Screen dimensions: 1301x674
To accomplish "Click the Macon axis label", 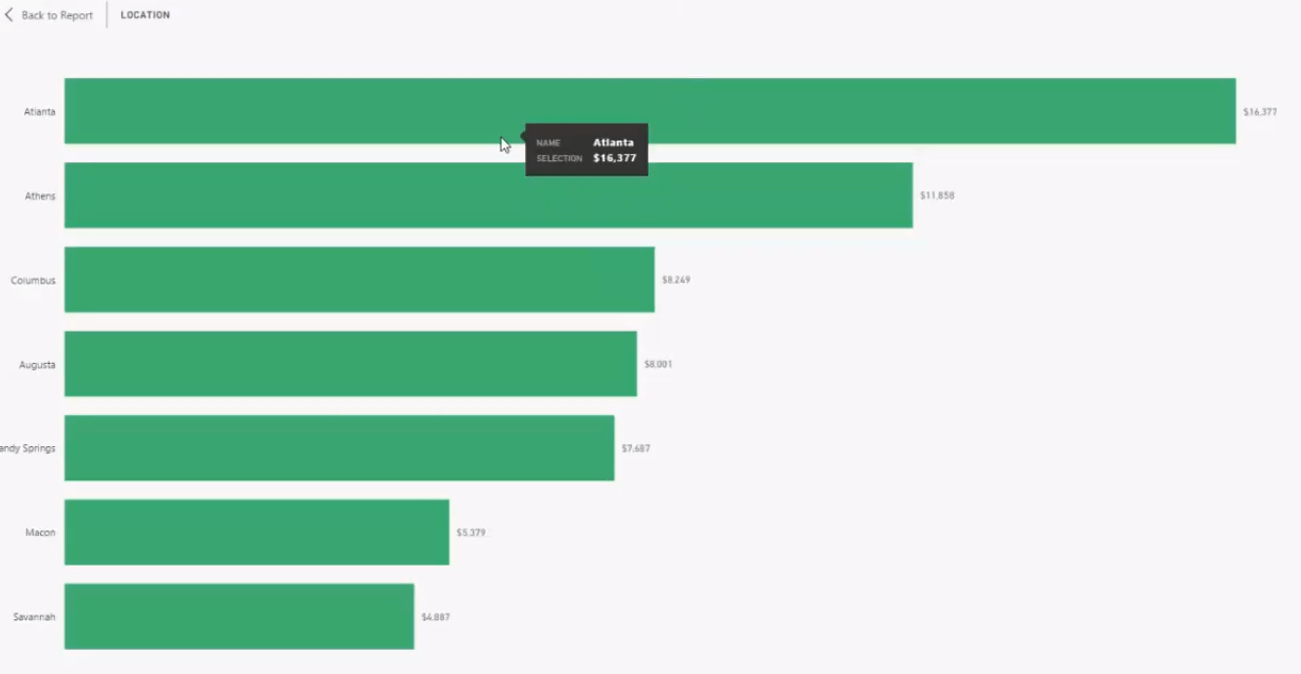I will (41, 533).
